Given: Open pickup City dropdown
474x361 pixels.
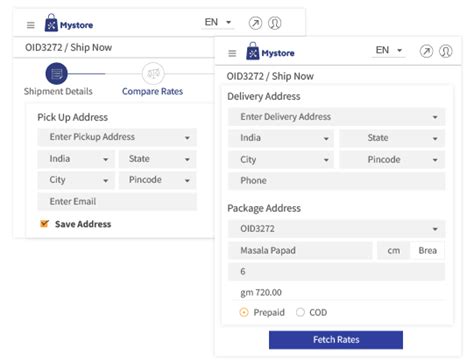Looking at the screenshot, I should pos(76,180).
